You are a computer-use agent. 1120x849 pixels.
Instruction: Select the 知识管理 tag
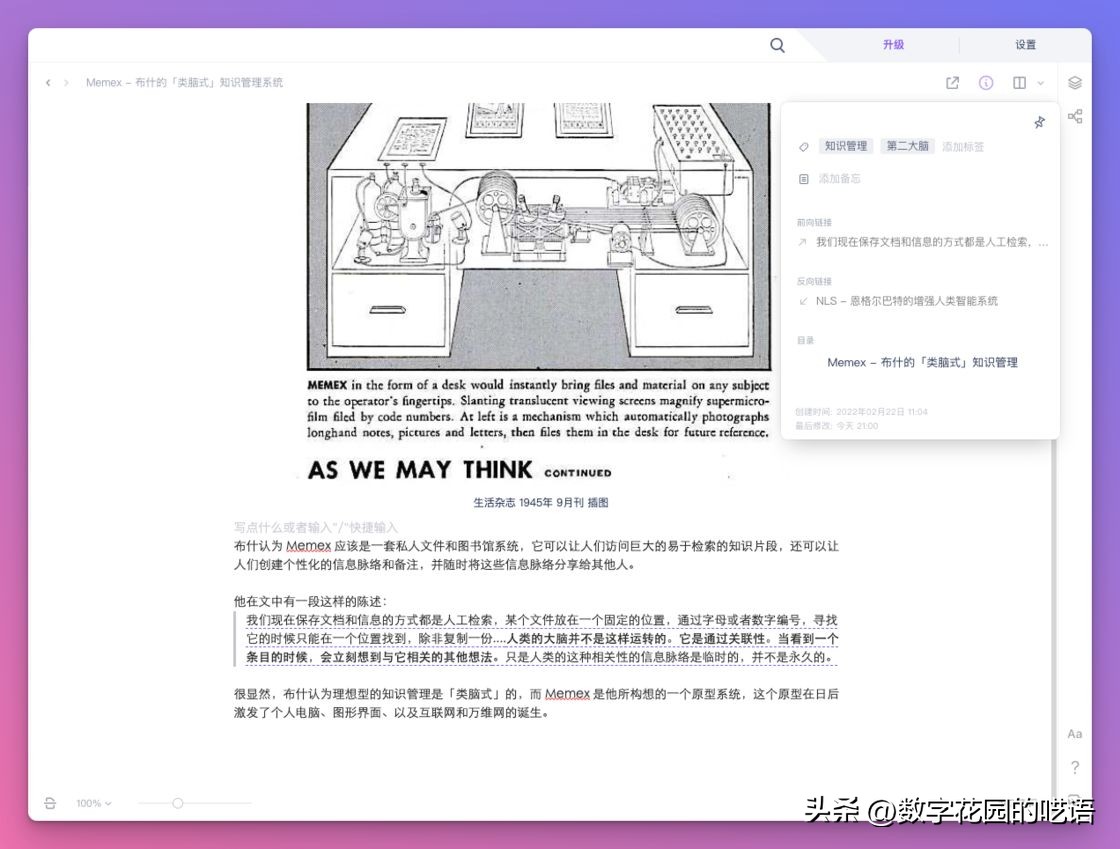point(846,146)
